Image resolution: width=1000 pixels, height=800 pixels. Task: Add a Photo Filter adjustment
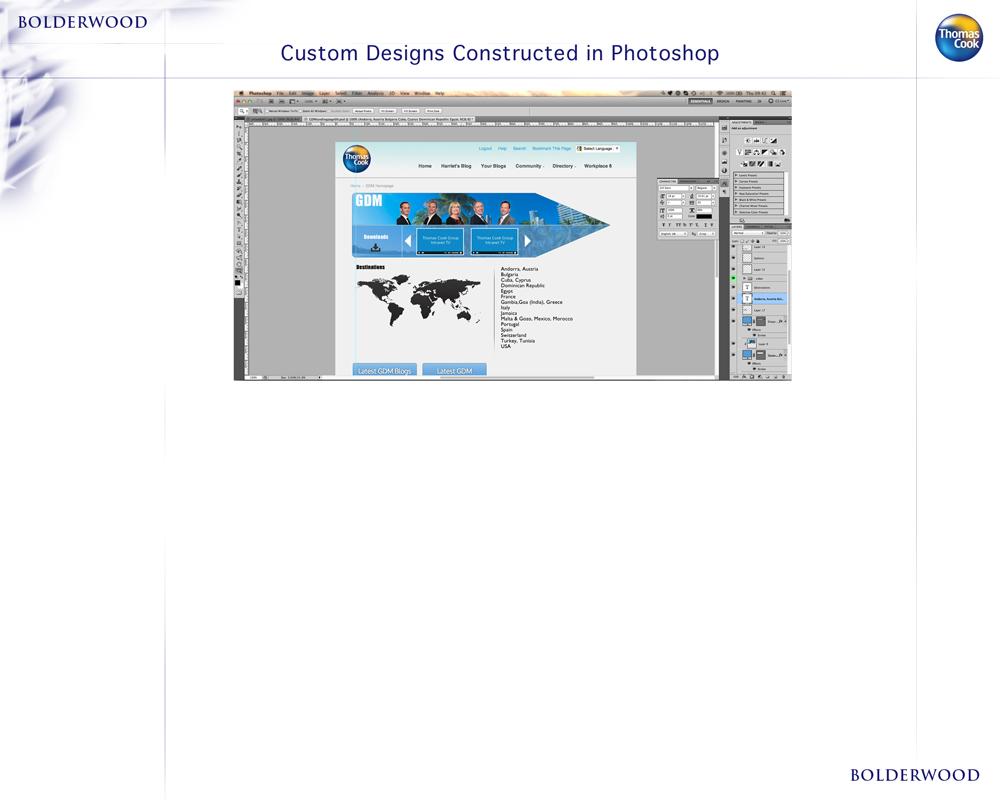click(x=774, y=152)
